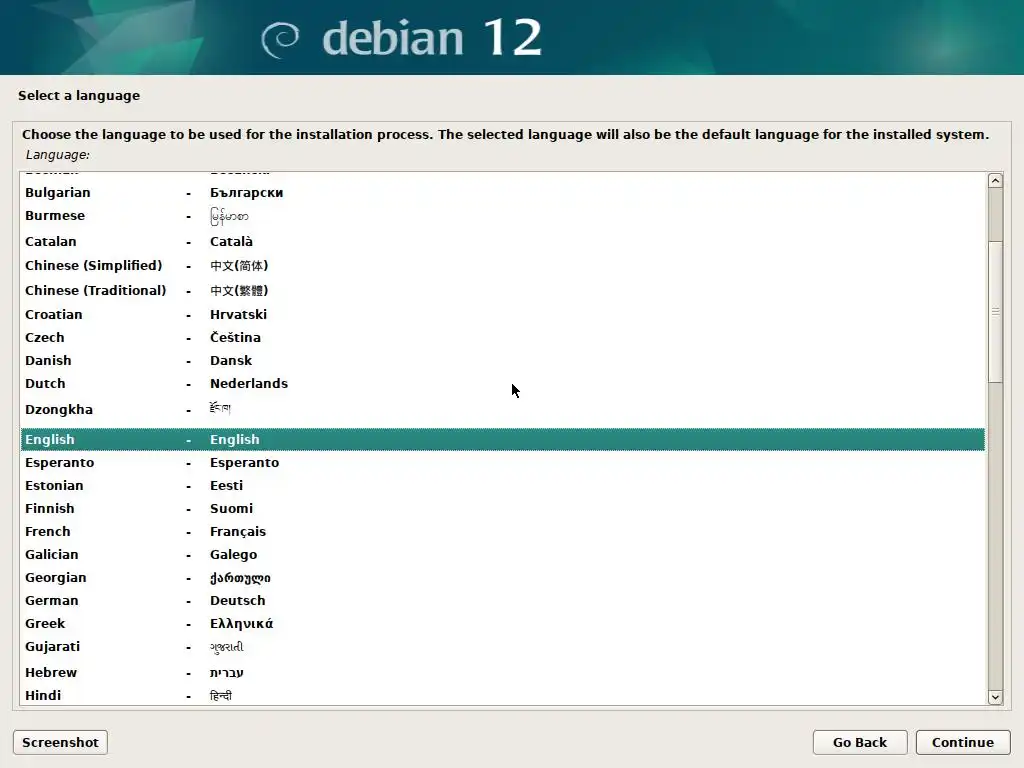Click the scrollbar up arrow

click(995, 181)
